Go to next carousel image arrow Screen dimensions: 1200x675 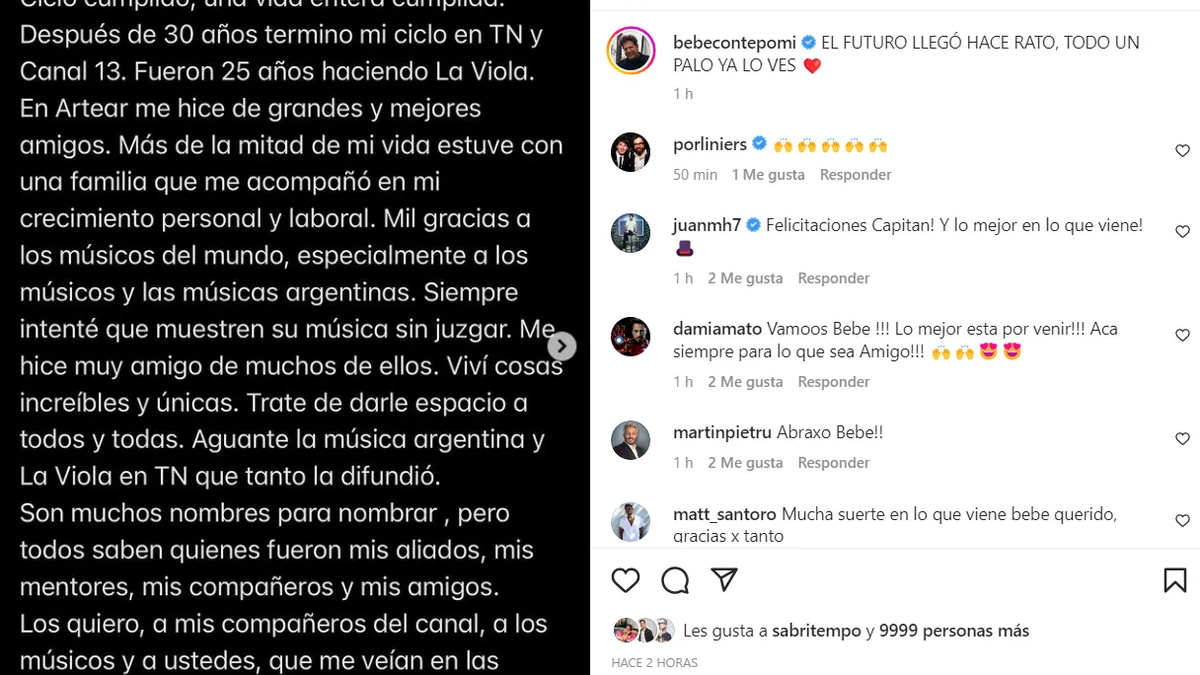point(562,346)
